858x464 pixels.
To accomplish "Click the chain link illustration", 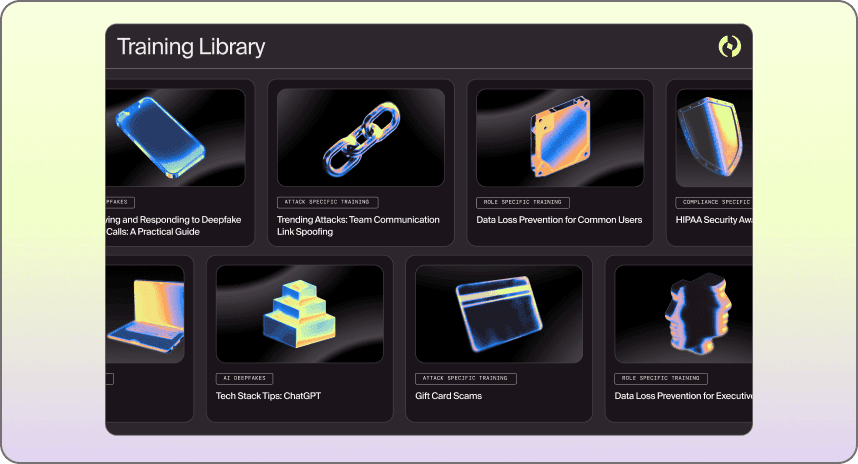I will click(x=360, y=137).
